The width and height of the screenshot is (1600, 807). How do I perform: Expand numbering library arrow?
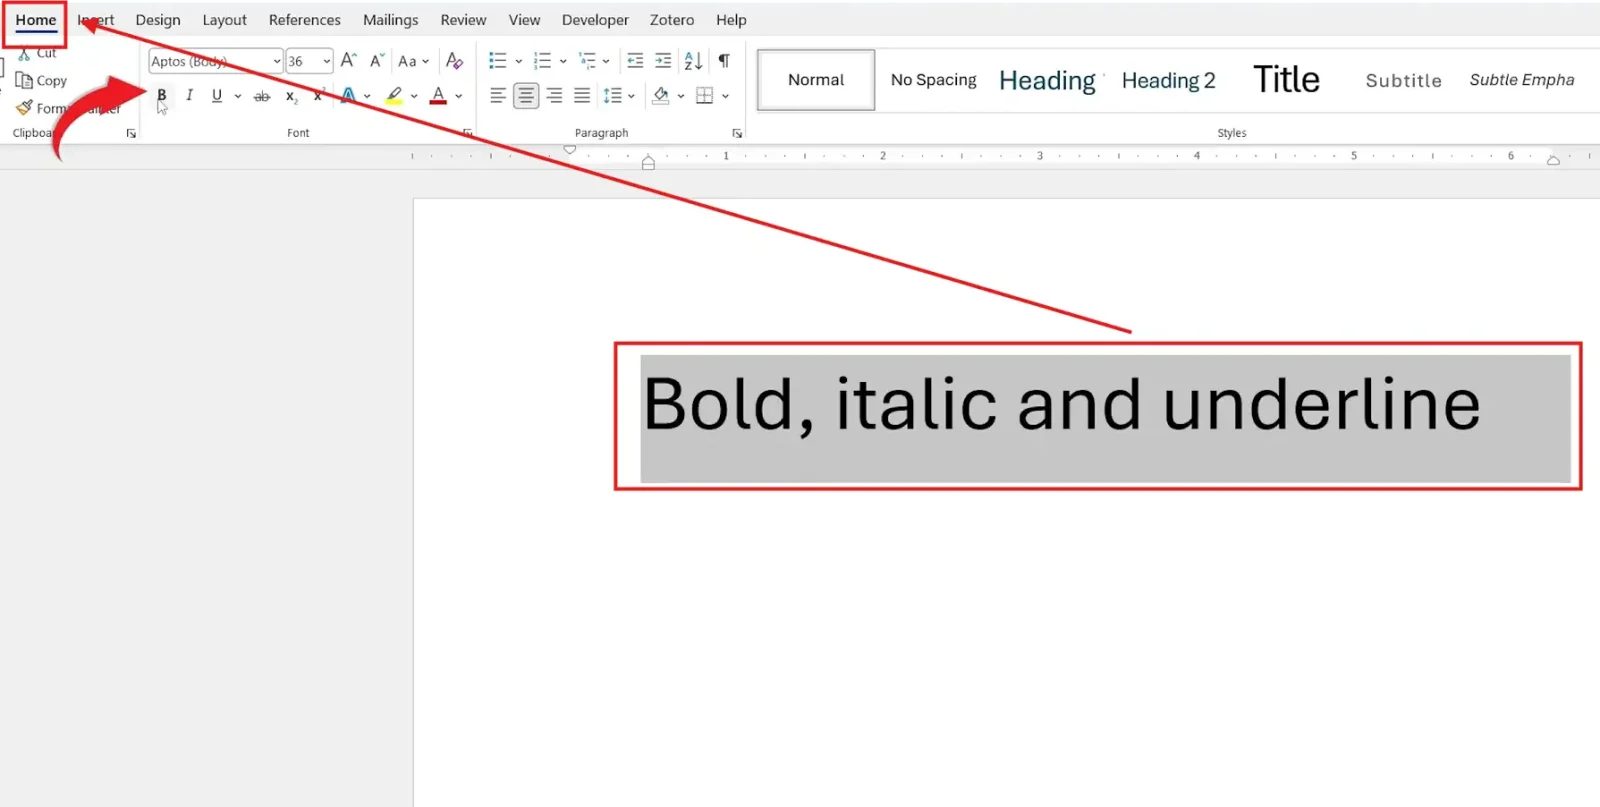(x=563, y=61)
